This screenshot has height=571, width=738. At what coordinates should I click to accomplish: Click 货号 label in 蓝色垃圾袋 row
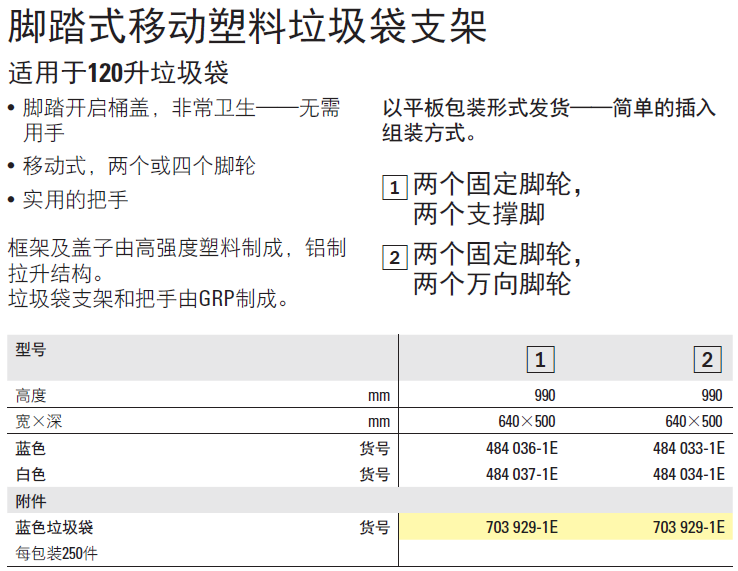(375, 527)
